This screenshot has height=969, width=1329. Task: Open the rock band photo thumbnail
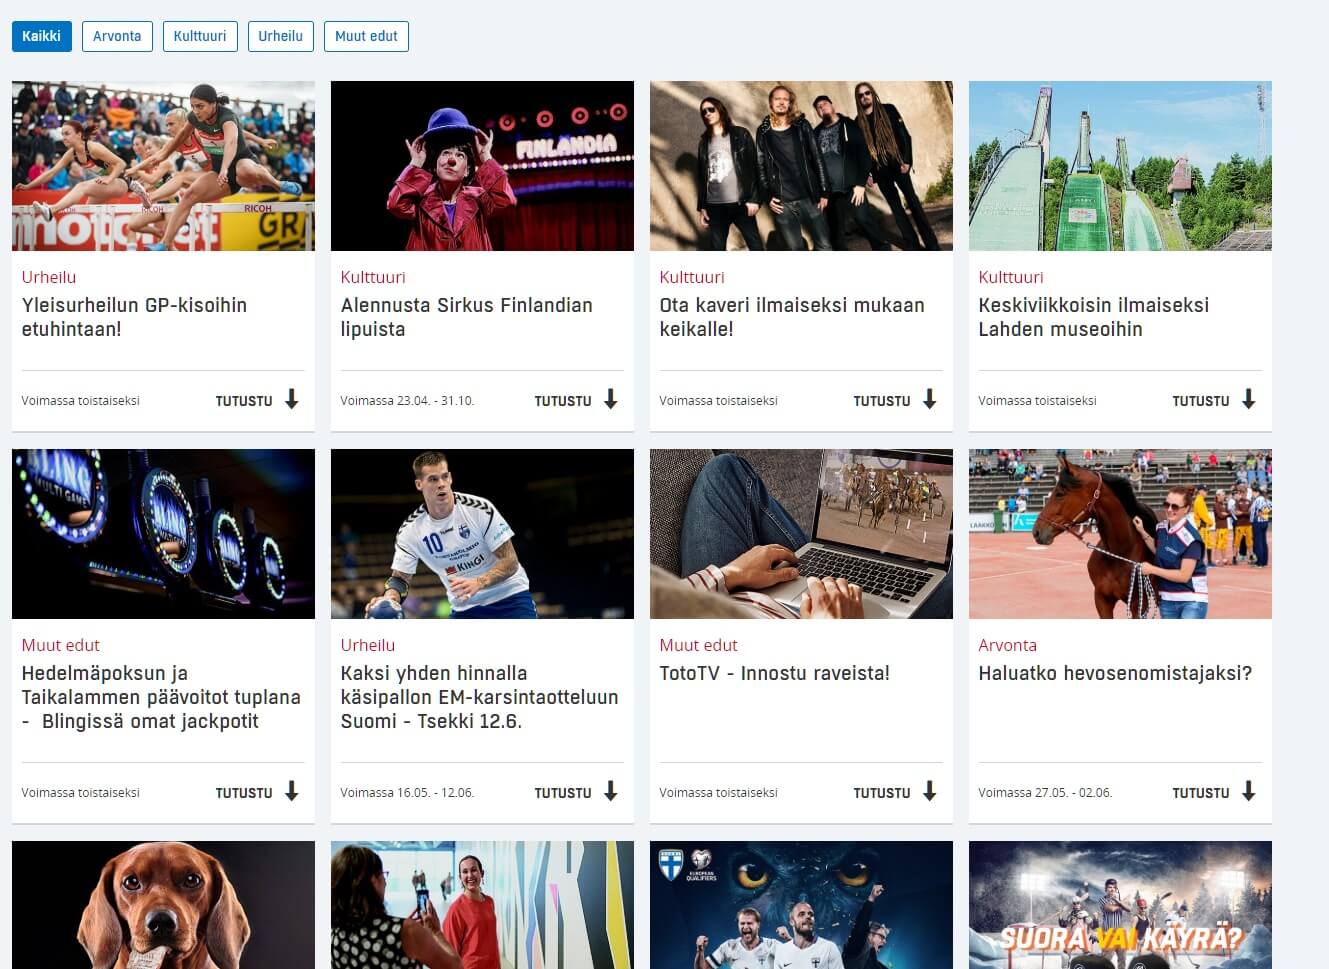tap(801, 166)
